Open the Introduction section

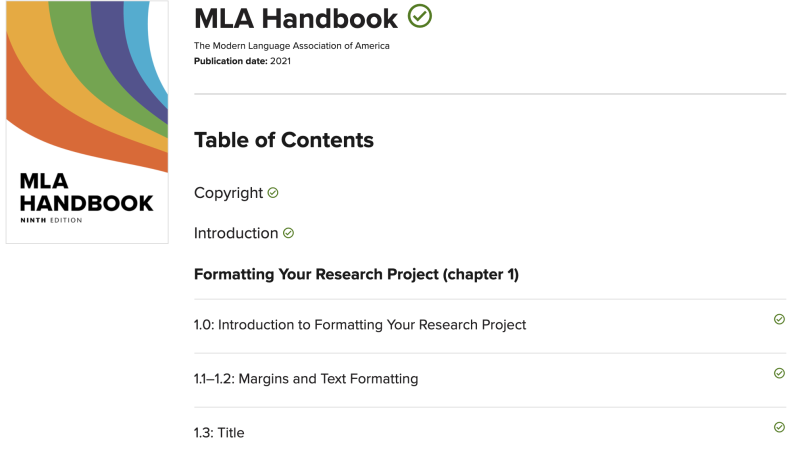[x=236, y=233]
